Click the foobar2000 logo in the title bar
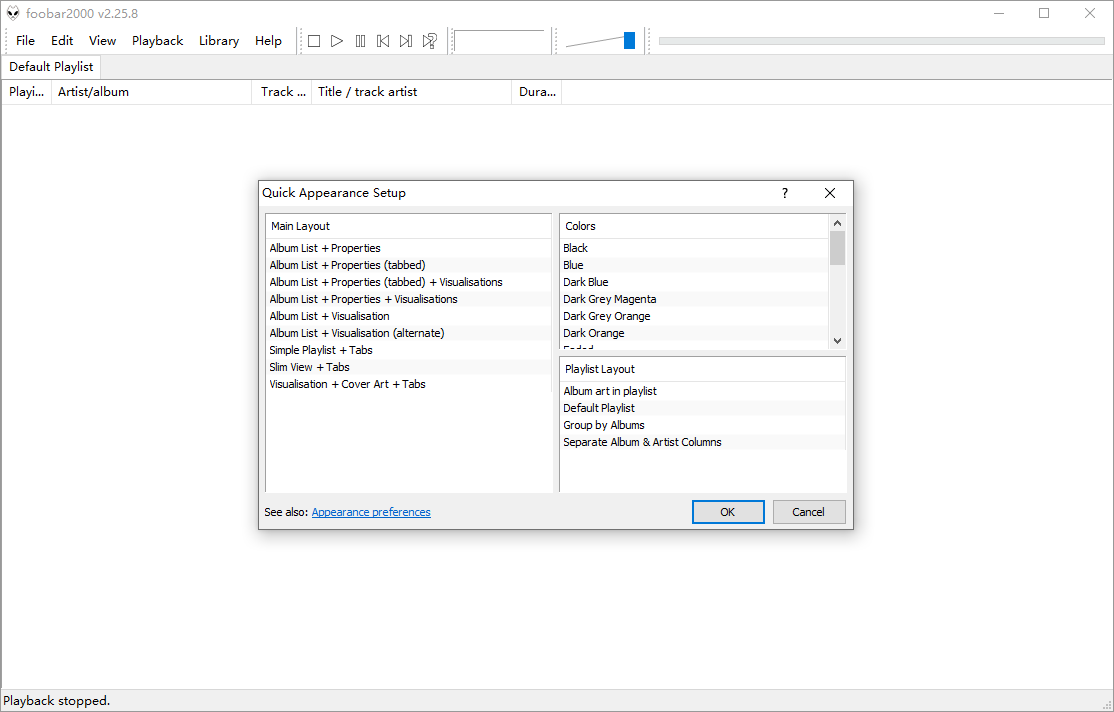The height and width of the screenshot is (712, 1114). pos(13,13)
